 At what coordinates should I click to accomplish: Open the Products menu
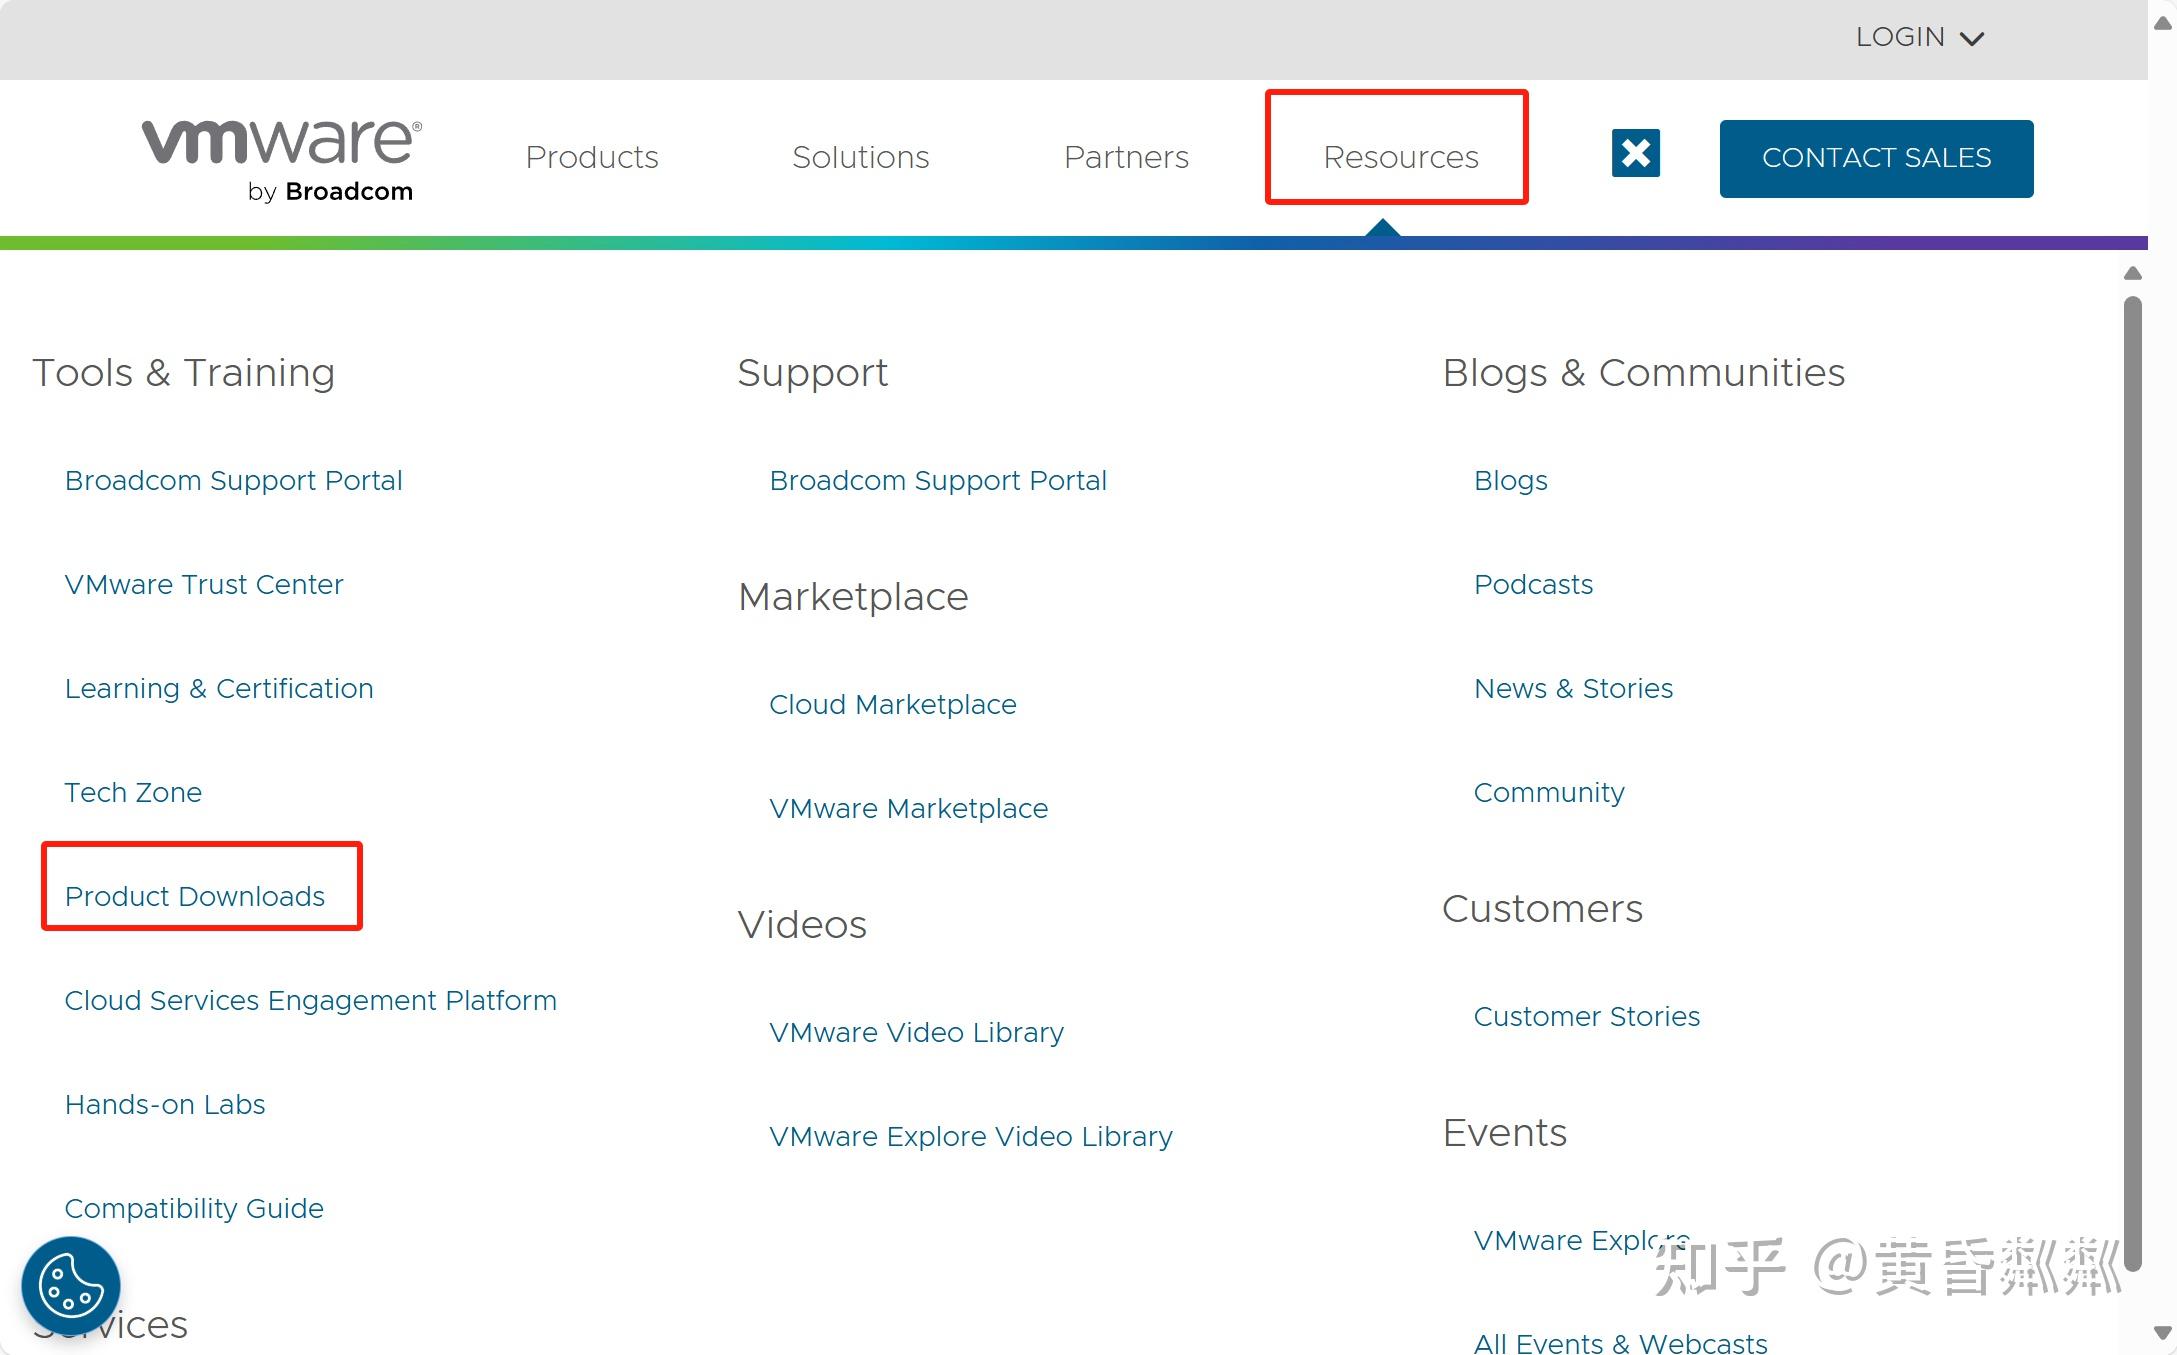point(591,157)
